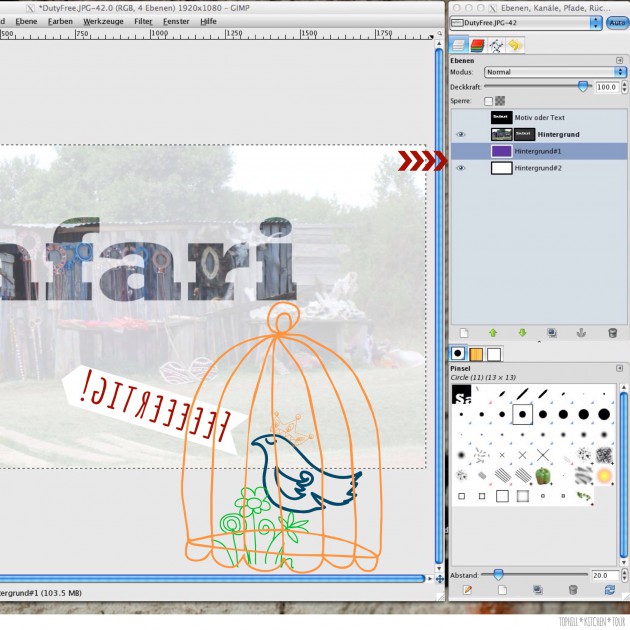Pick the yellow sparks brush
This screenshot has width=630, height=630.
coord(604,476)
